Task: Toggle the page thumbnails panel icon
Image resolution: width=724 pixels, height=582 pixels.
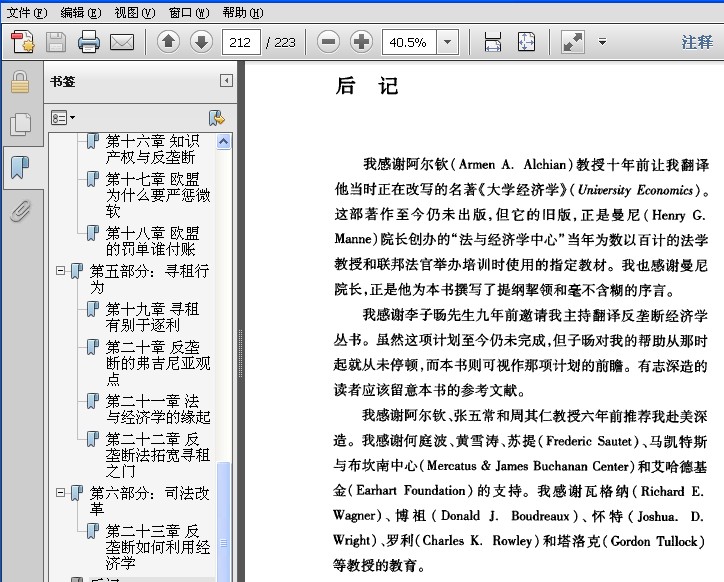Action: tap(20, 124)
